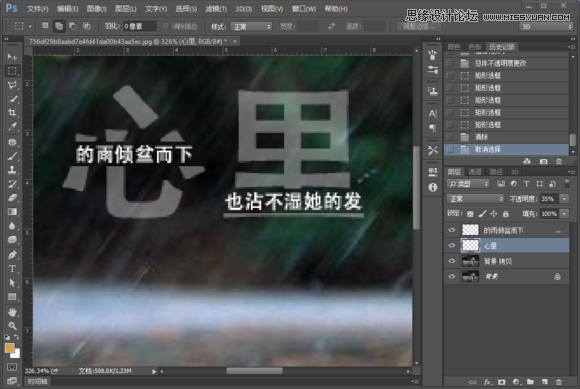Select the Quick Selection tool
The width and height of the screenshot is (580, 389).
tap(12, 99)
